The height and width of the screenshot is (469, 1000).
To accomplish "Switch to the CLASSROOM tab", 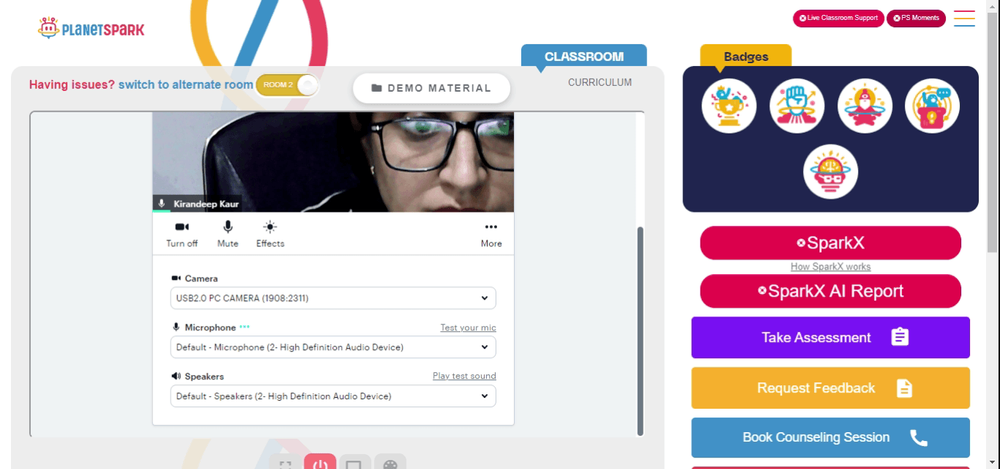I will 584,56.
